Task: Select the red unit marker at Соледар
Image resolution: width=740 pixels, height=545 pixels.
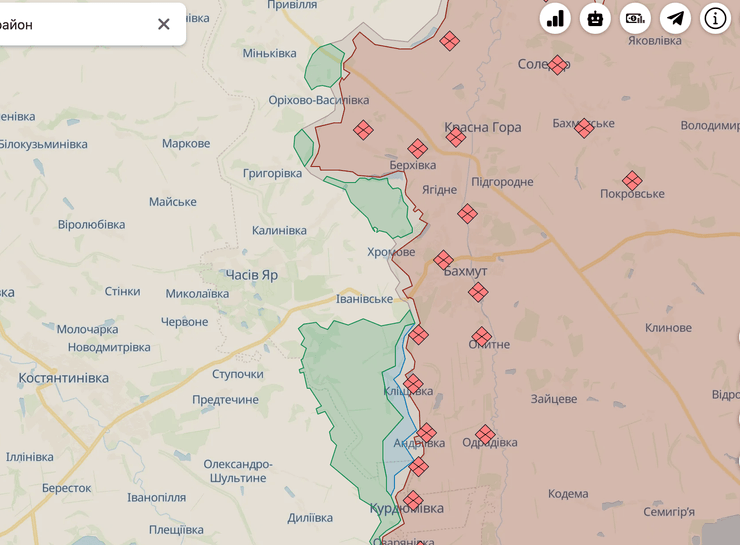Action: 557,65
